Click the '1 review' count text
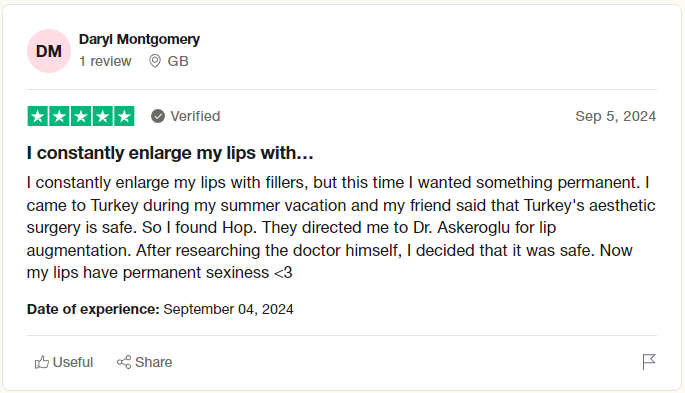685x393 pixels. (x=105, y=61)
